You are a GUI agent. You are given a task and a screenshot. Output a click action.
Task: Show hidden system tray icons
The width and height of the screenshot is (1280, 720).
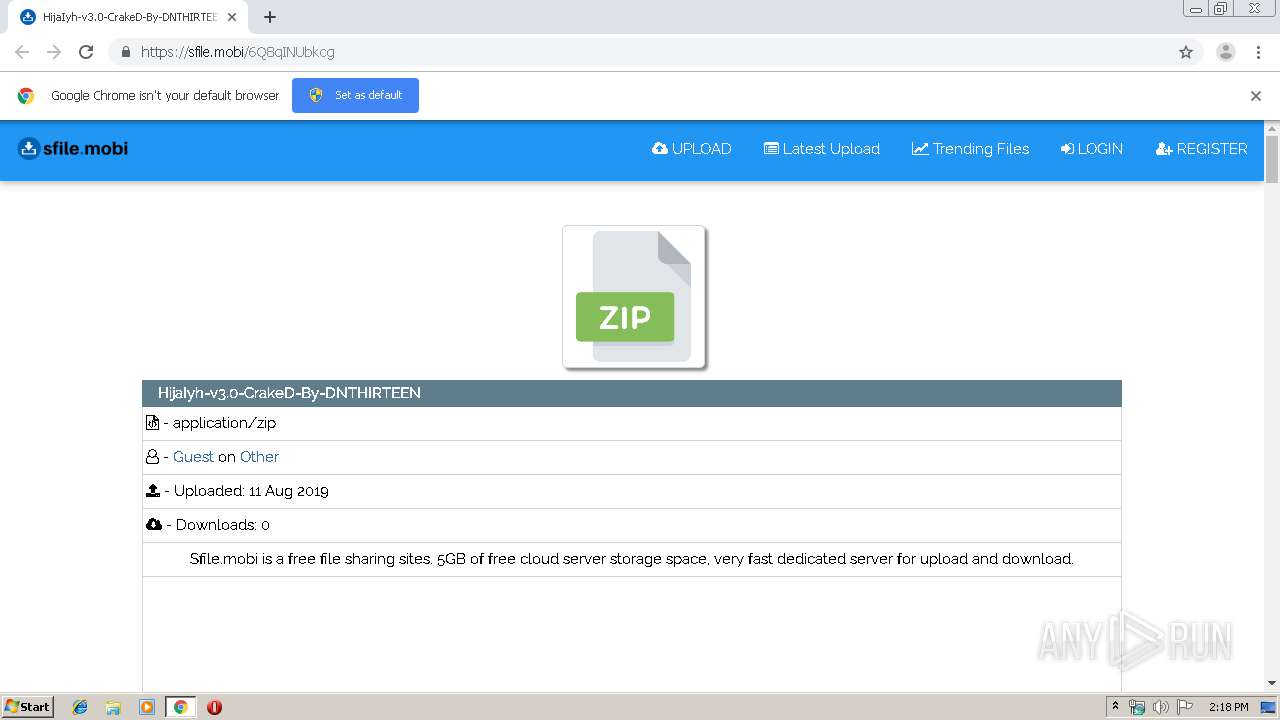pos(1115,707)
